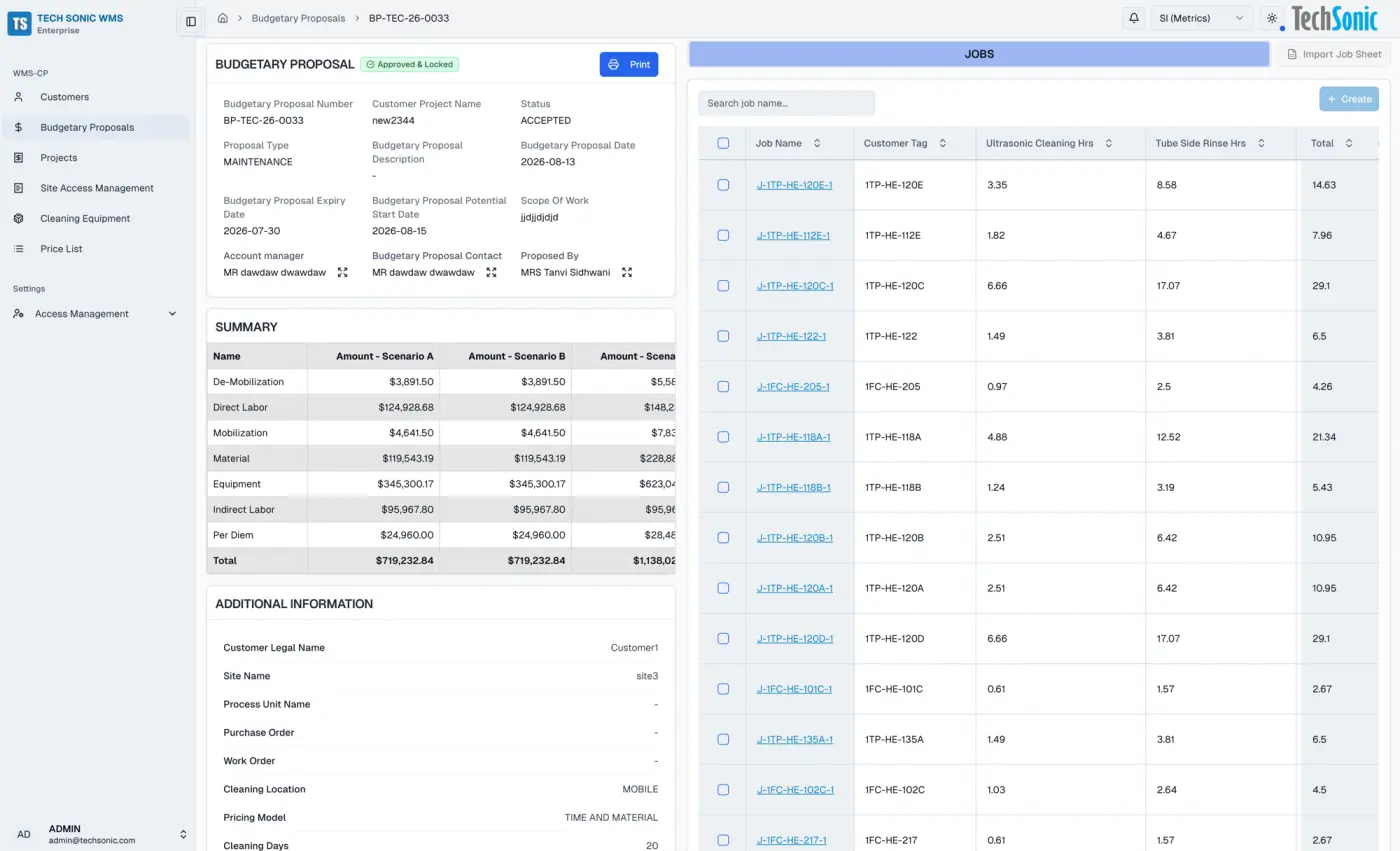The image size is (1400, 851).
Task: Open job link J-1FC-HE-217-1
Action: [x=792, y=840]
